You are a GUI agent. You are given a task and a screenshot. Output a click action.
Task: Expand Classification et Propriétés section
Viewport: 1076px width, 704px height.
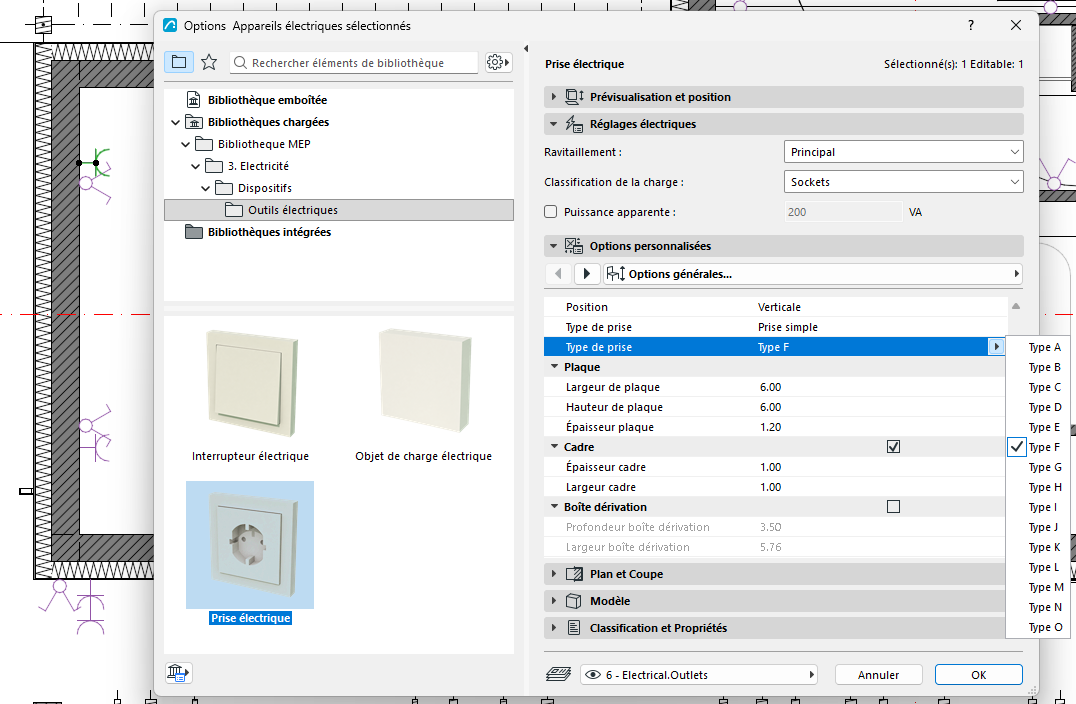tap(554, 627)
